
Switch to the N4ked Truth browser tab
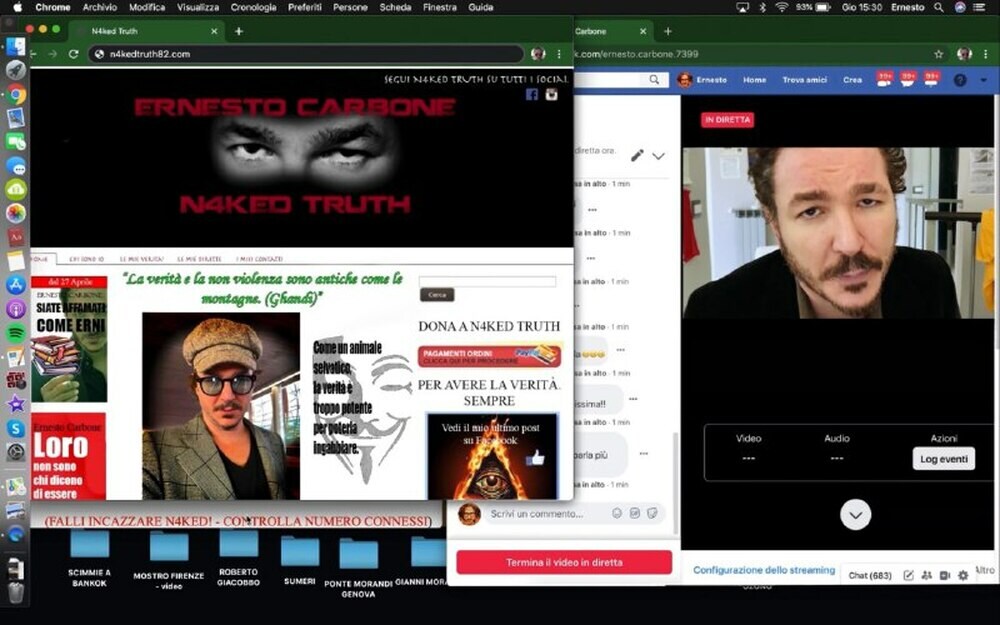(146, 31)
